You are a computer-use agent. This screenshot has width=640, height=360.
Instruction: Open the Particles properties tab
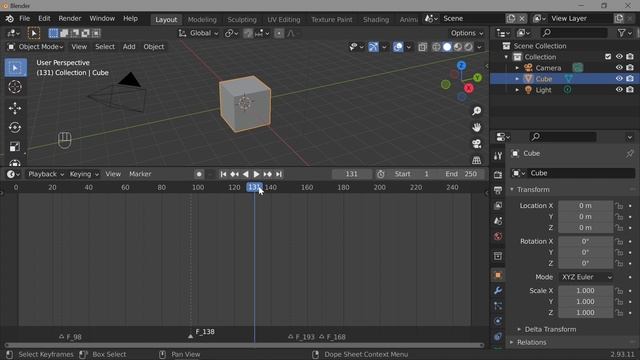point(498,306)
